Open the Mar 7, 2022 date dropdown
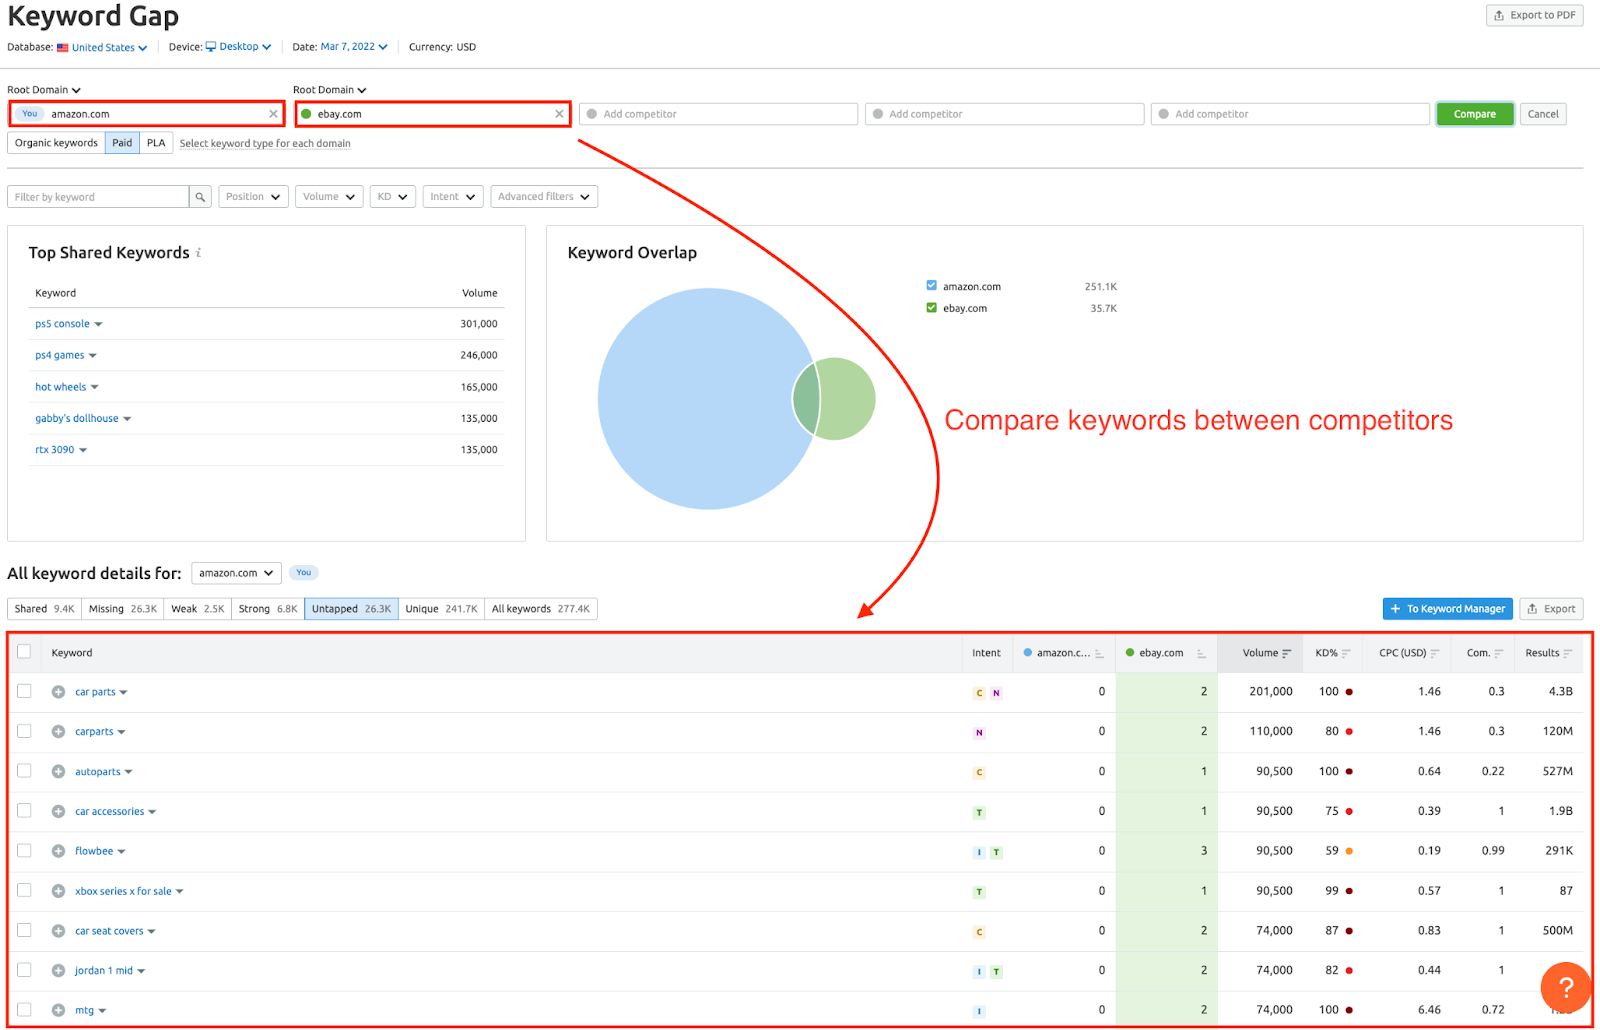 pos(354,47)
